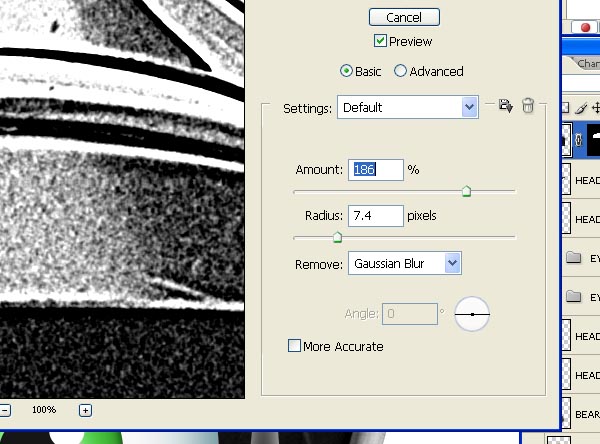Screen dimensions: 600x444
Task: Click the disabled Angle input field
Action: (410, 314)
